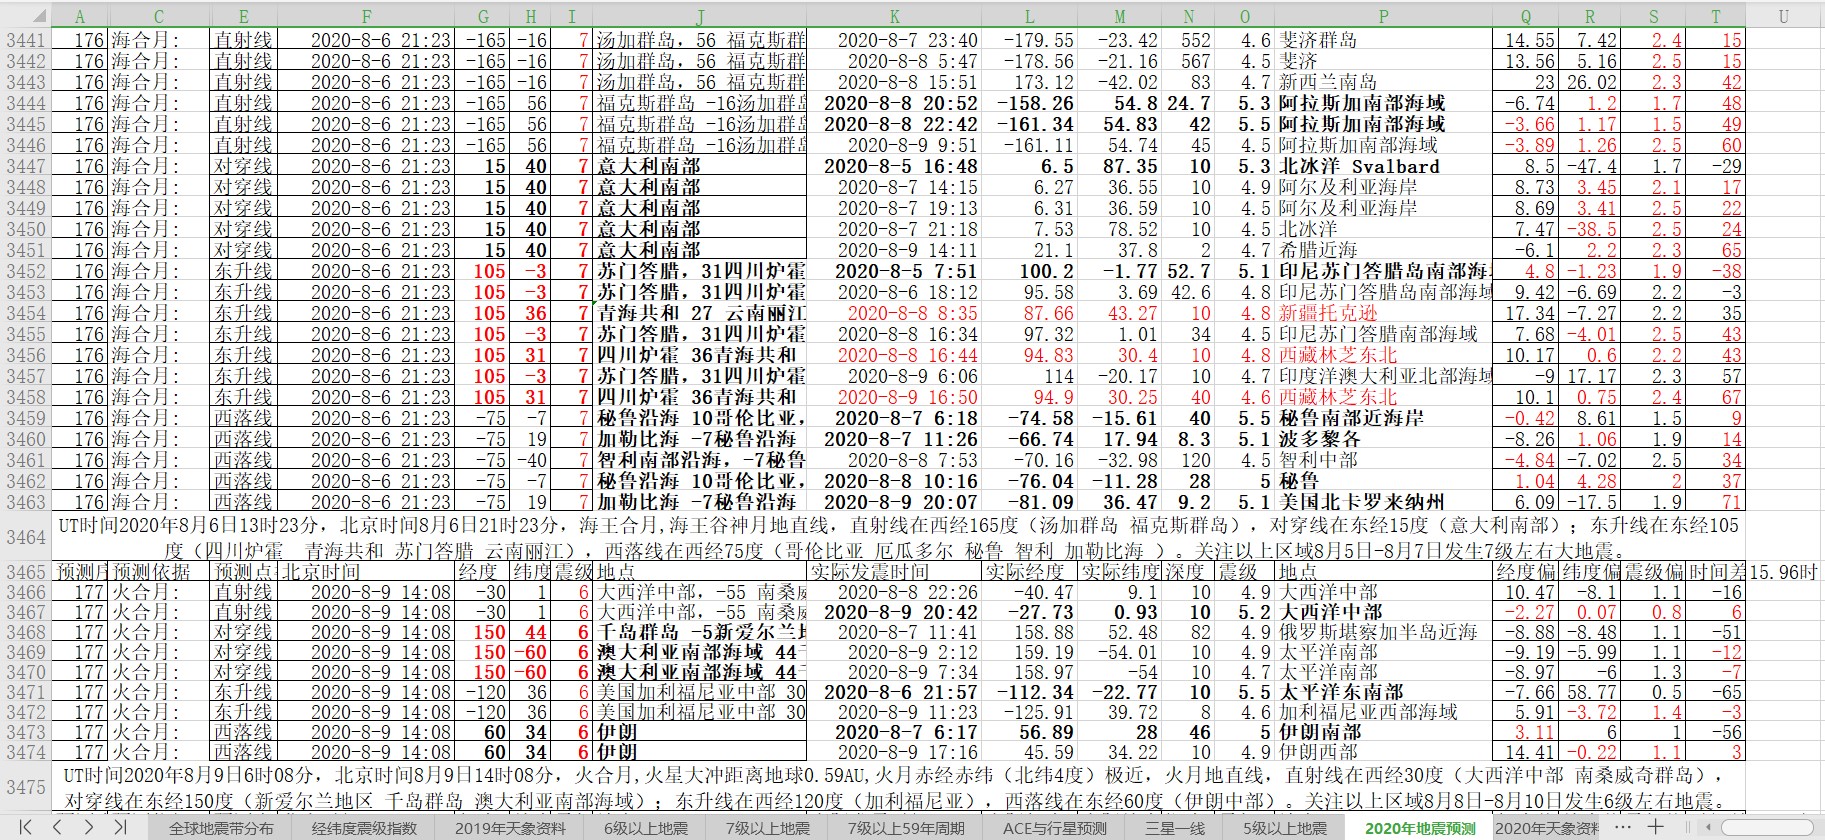Click the 实际发震时间 header cell

tap(894, 572)
